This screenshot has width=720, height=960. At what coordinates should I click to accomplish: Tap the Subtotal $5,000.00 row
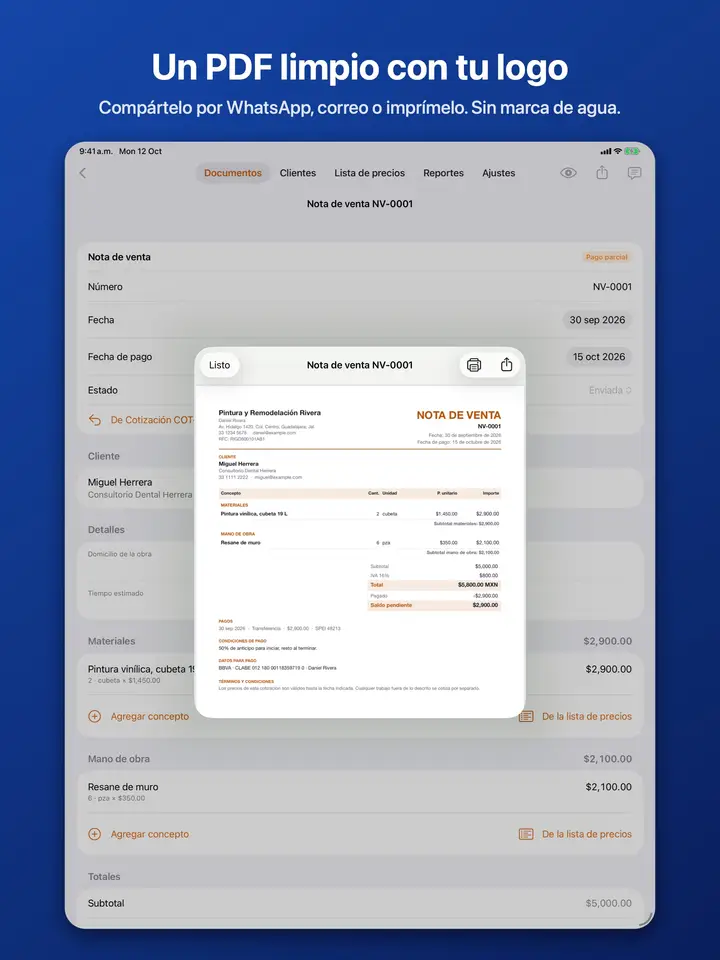[x=359, y=903]
